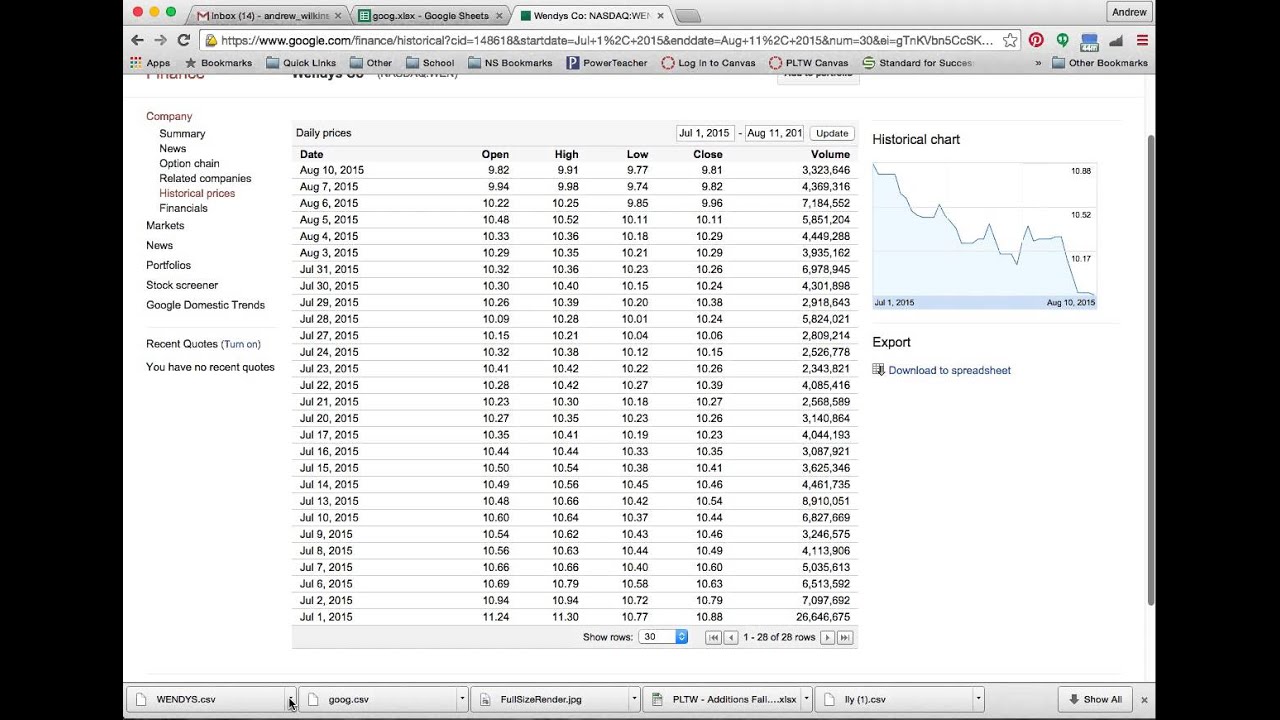This screenshot has width=1280, height=720.
Task: Show All downloads
Action: (x=1095, y=699)
